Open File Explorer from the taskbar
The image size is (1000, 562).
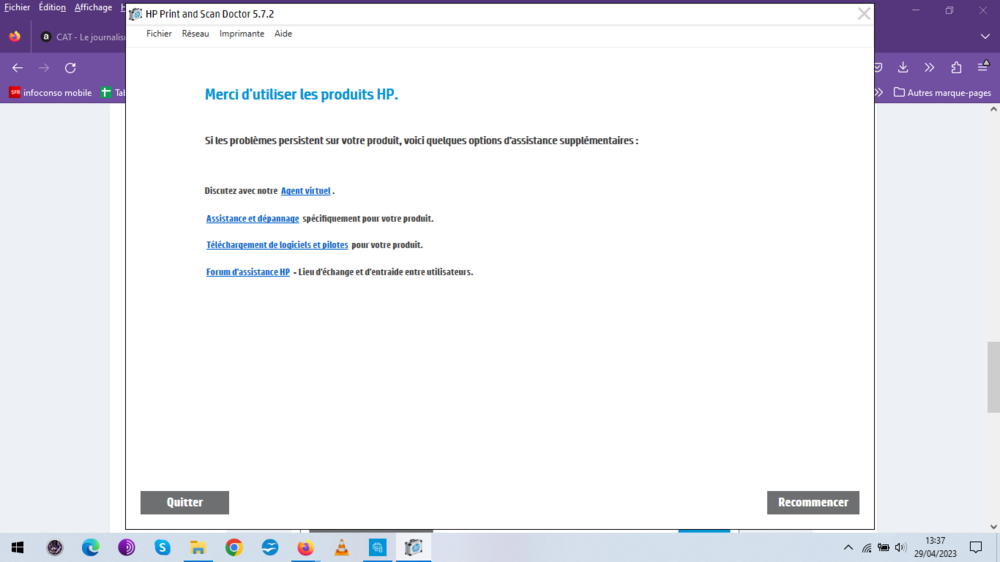point(198,547)
